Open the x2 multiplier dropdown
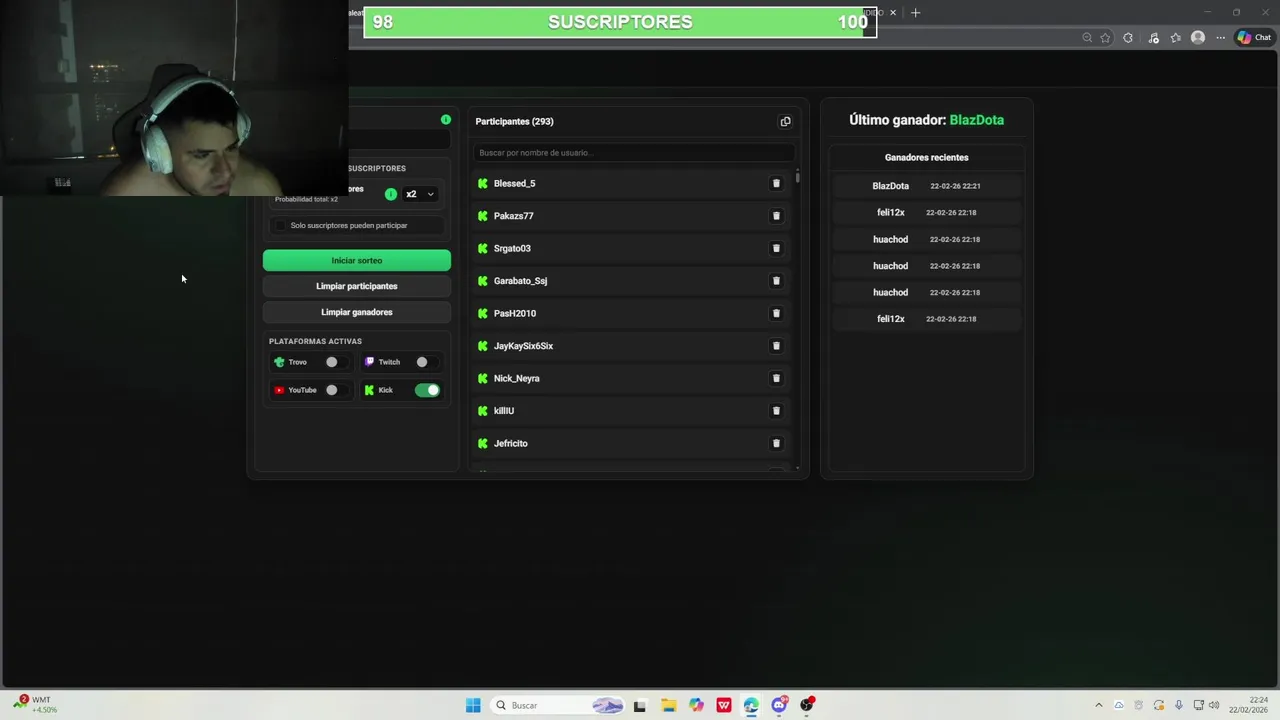The width and height of the screenshot is (1280, 720). [421, 194]
